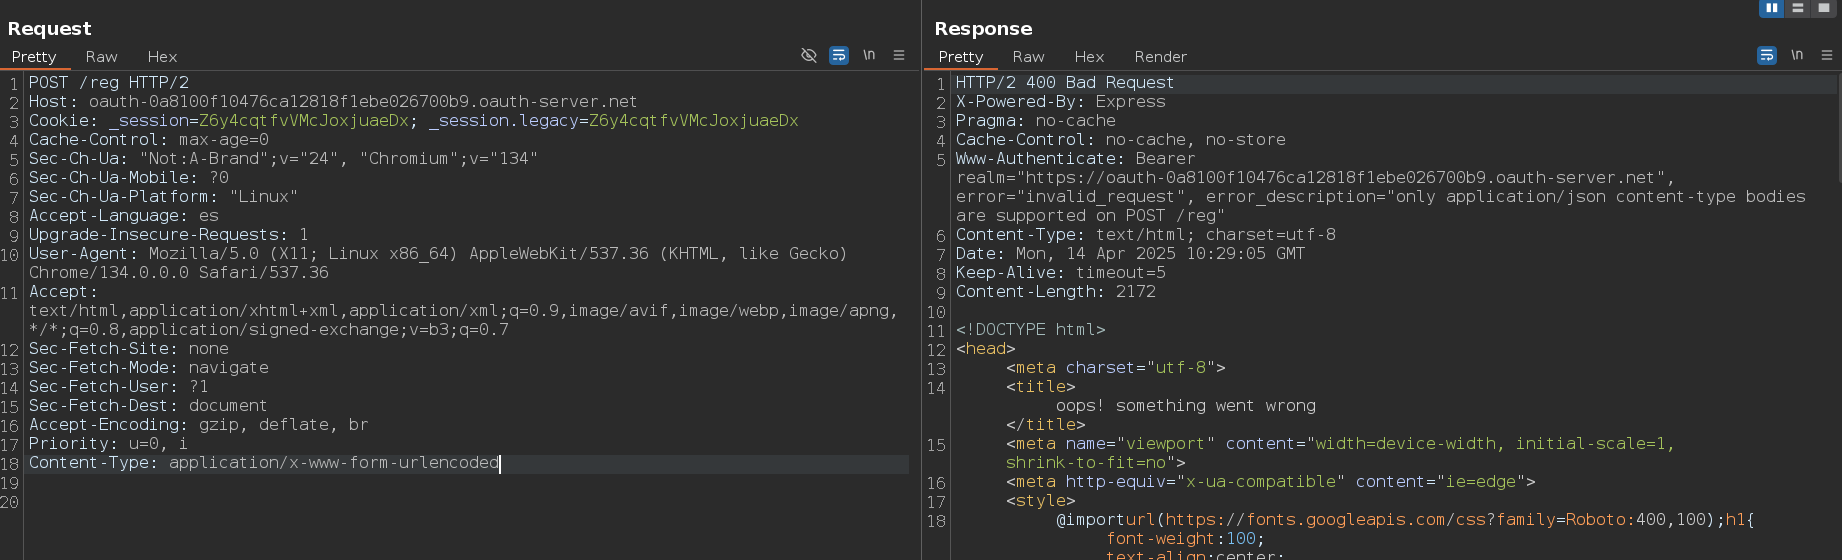This screenshot has height=560, width=1842.
Task: Toggle hidden-content eye icon in Request panel
Action: tap(809, 55)
